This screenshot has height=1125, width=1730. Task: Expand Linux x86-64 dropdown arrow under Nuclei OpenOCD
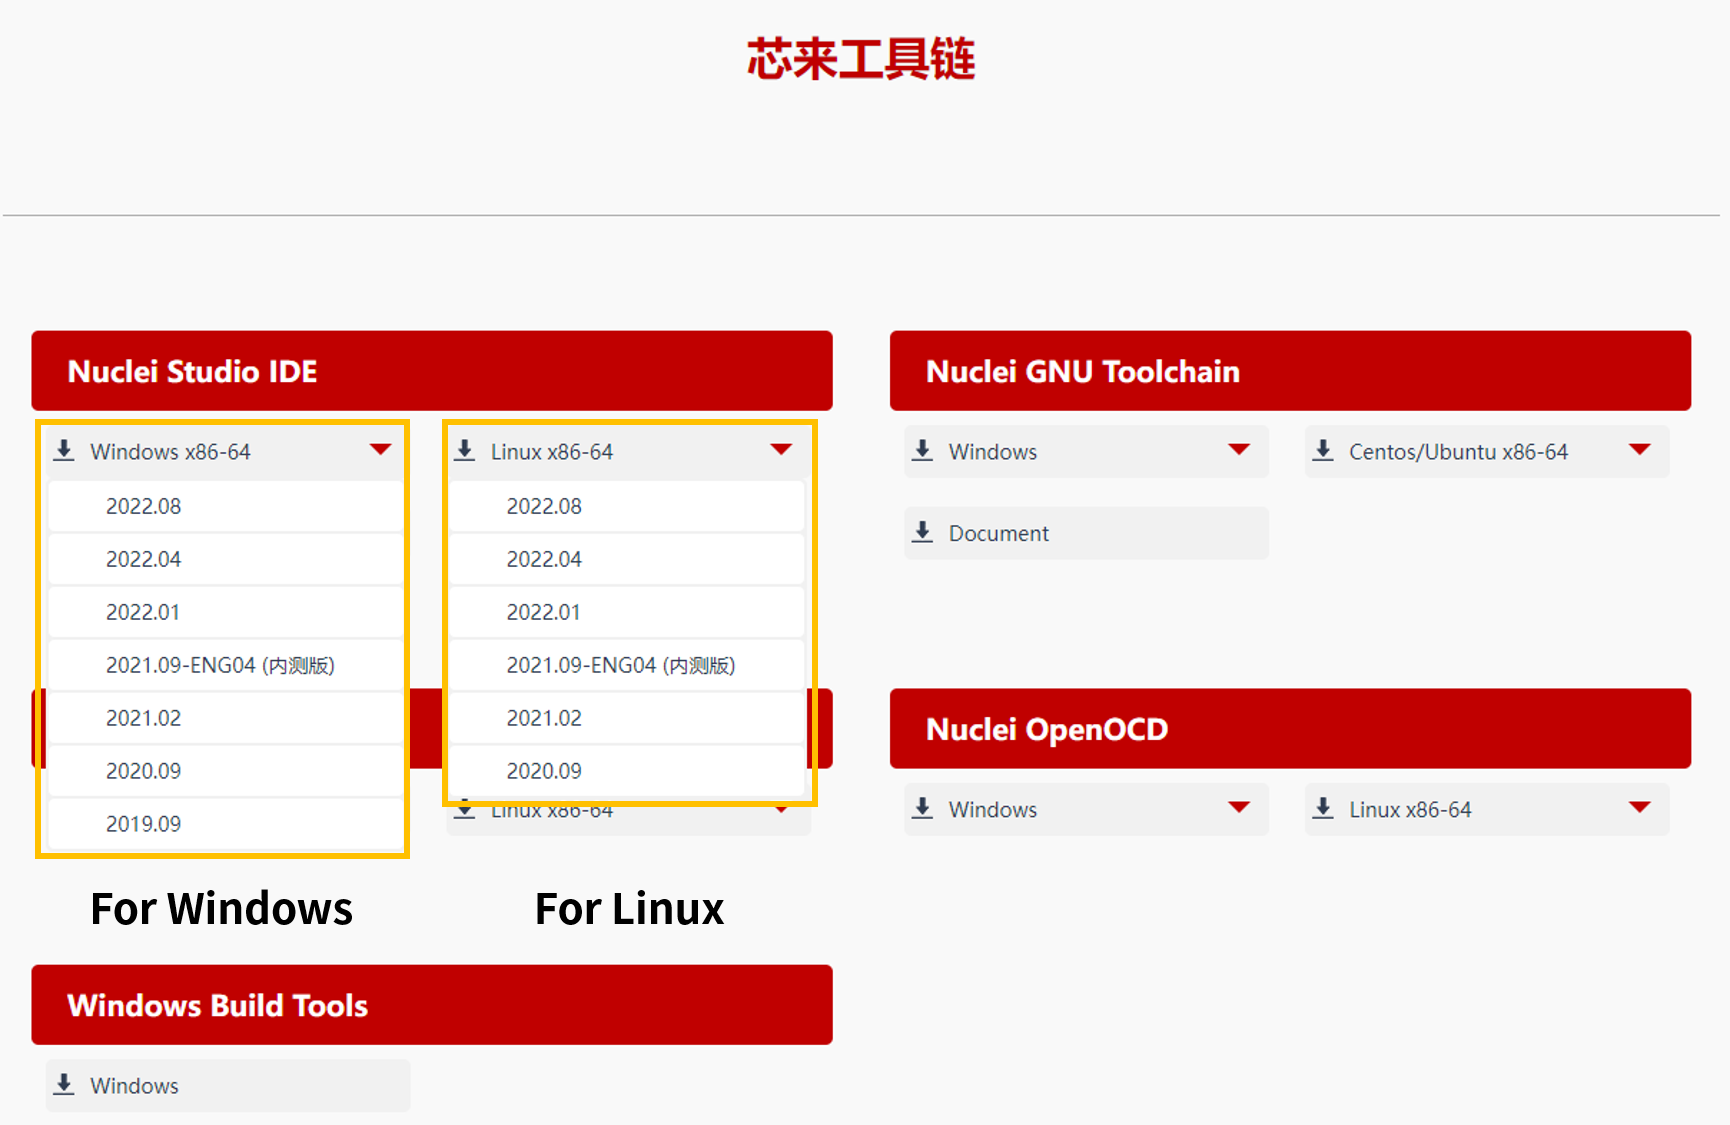[1639, 807]
